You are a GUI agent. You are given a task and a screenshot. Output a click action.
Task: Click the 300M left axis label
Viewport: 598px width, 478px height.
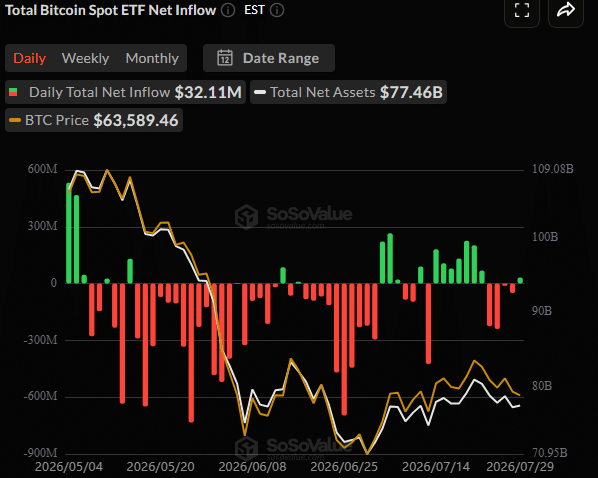pos(42,226)
